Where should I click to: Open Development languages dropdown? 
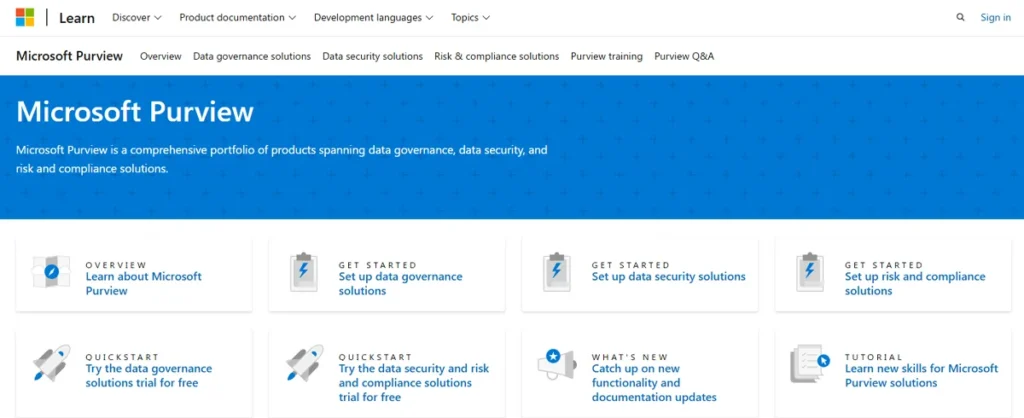point(374,18)
